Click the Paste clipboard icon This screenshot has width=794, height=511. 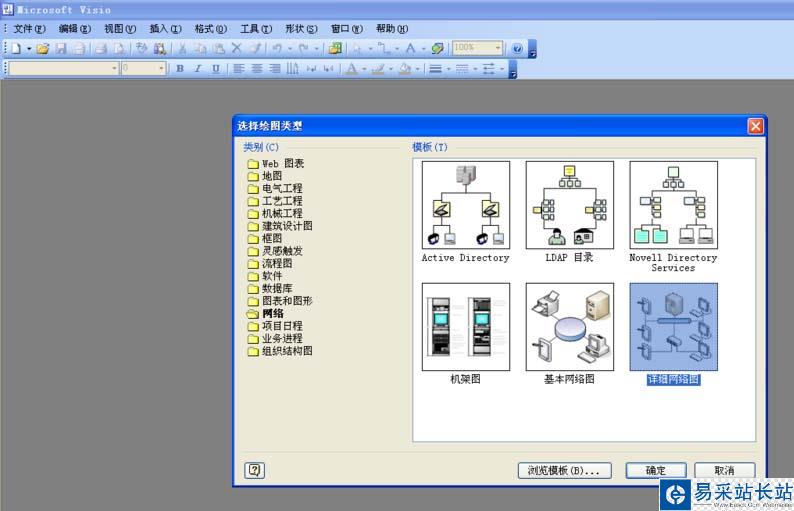218,49
